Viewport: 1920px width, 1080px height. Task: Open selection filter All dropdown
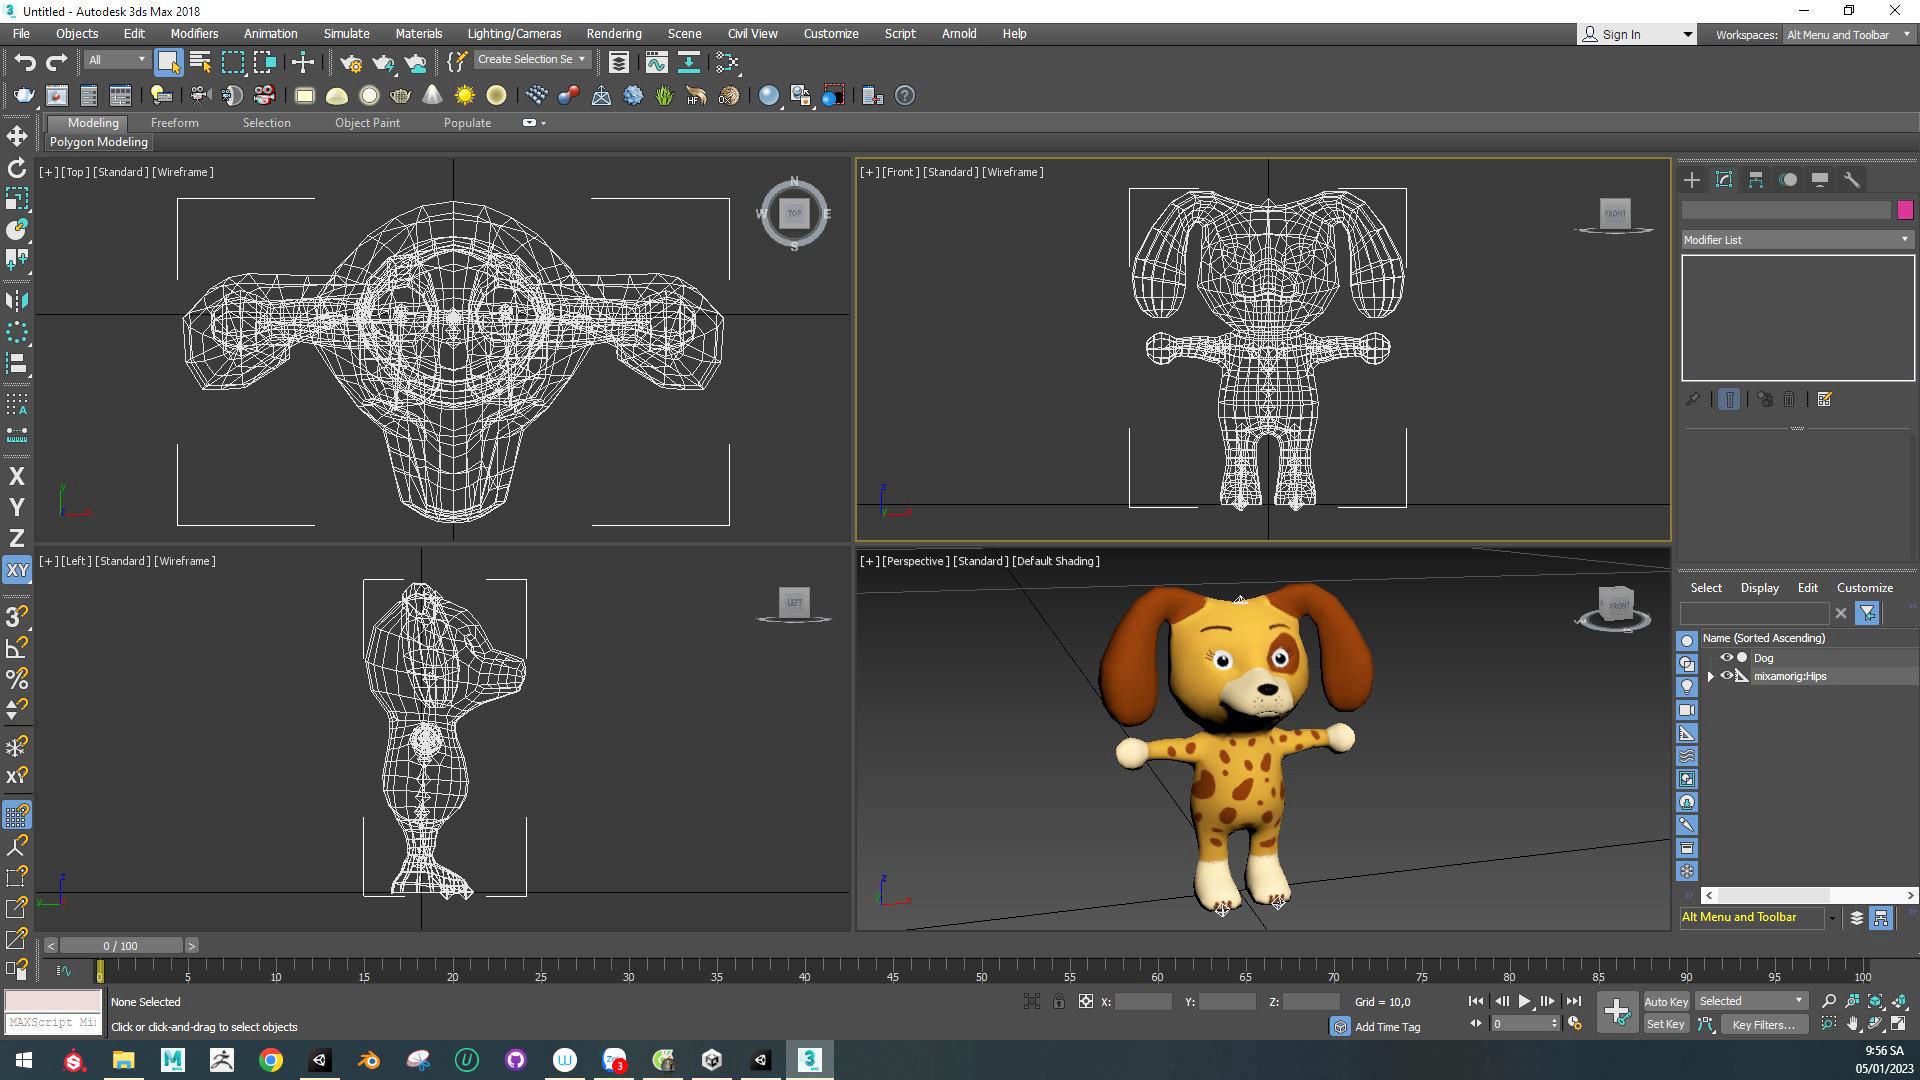coord(116,60)
